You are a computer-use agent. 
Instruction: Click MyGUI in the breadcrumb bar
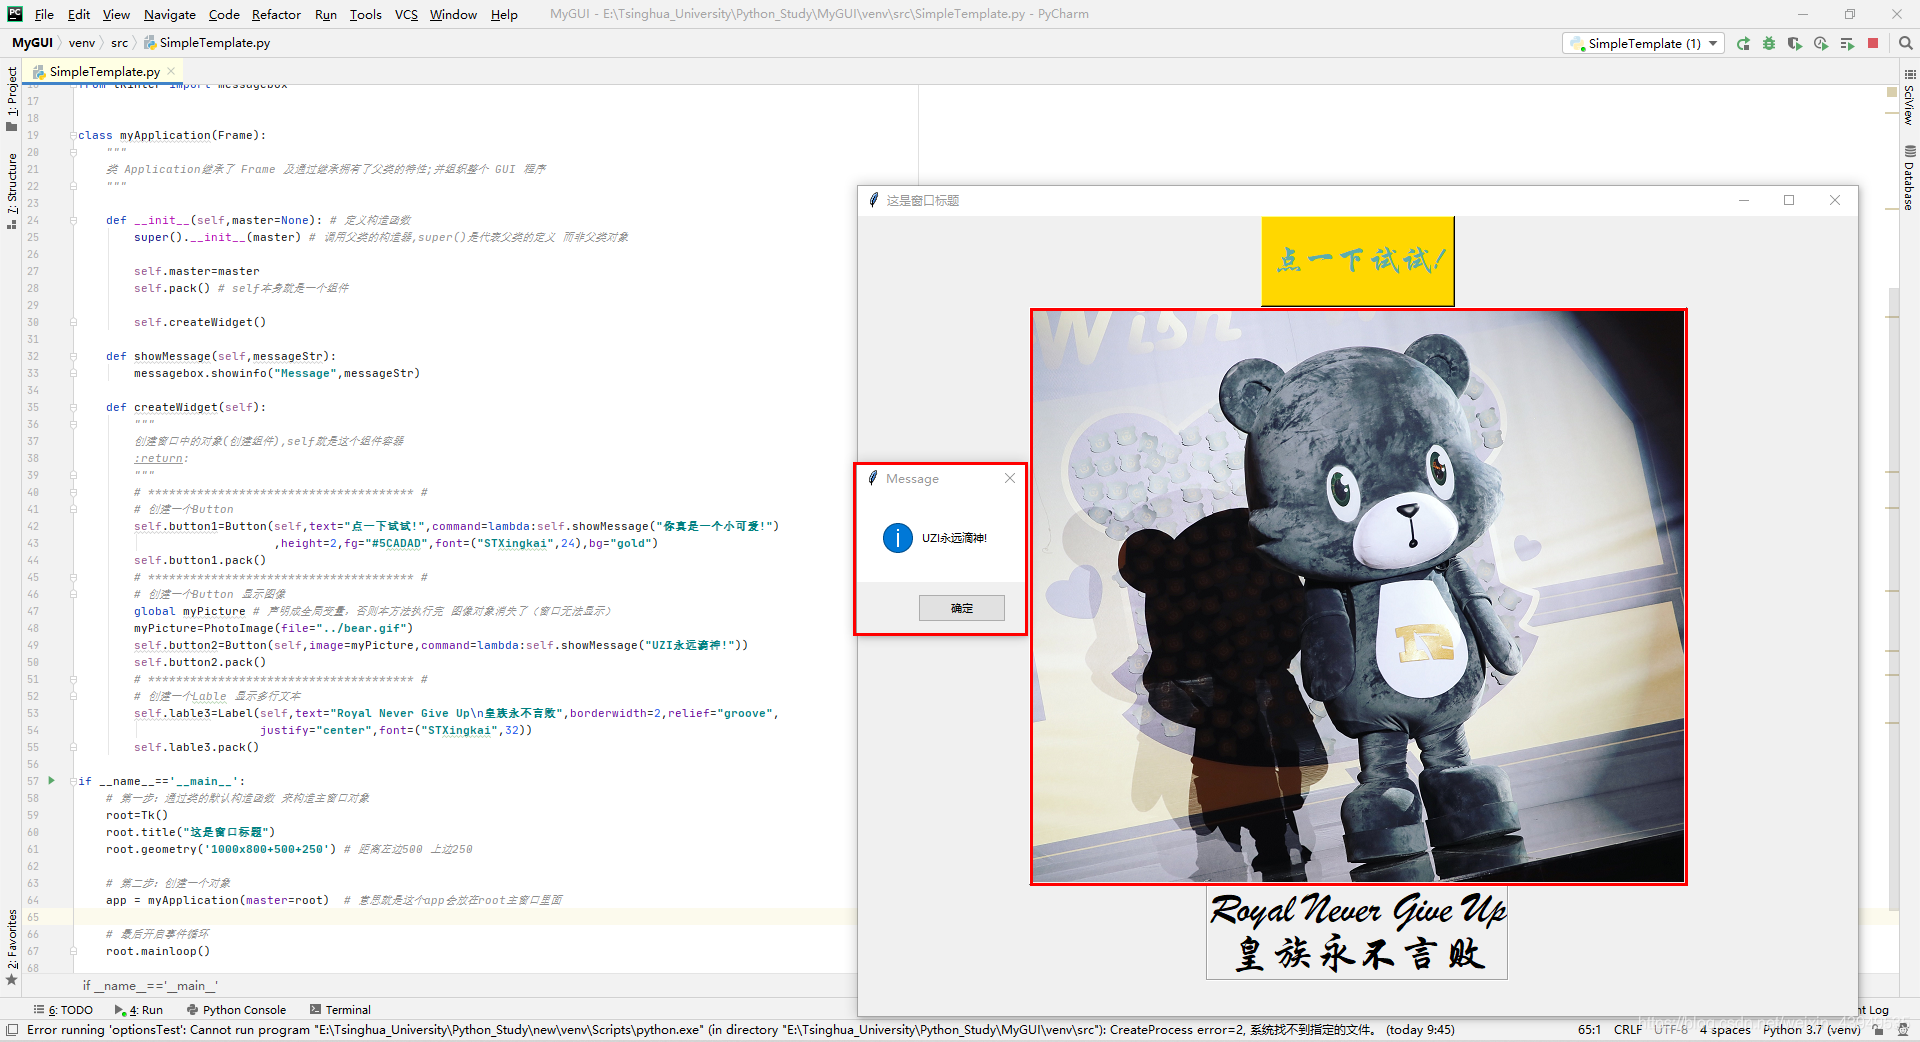tap(32, 43)
